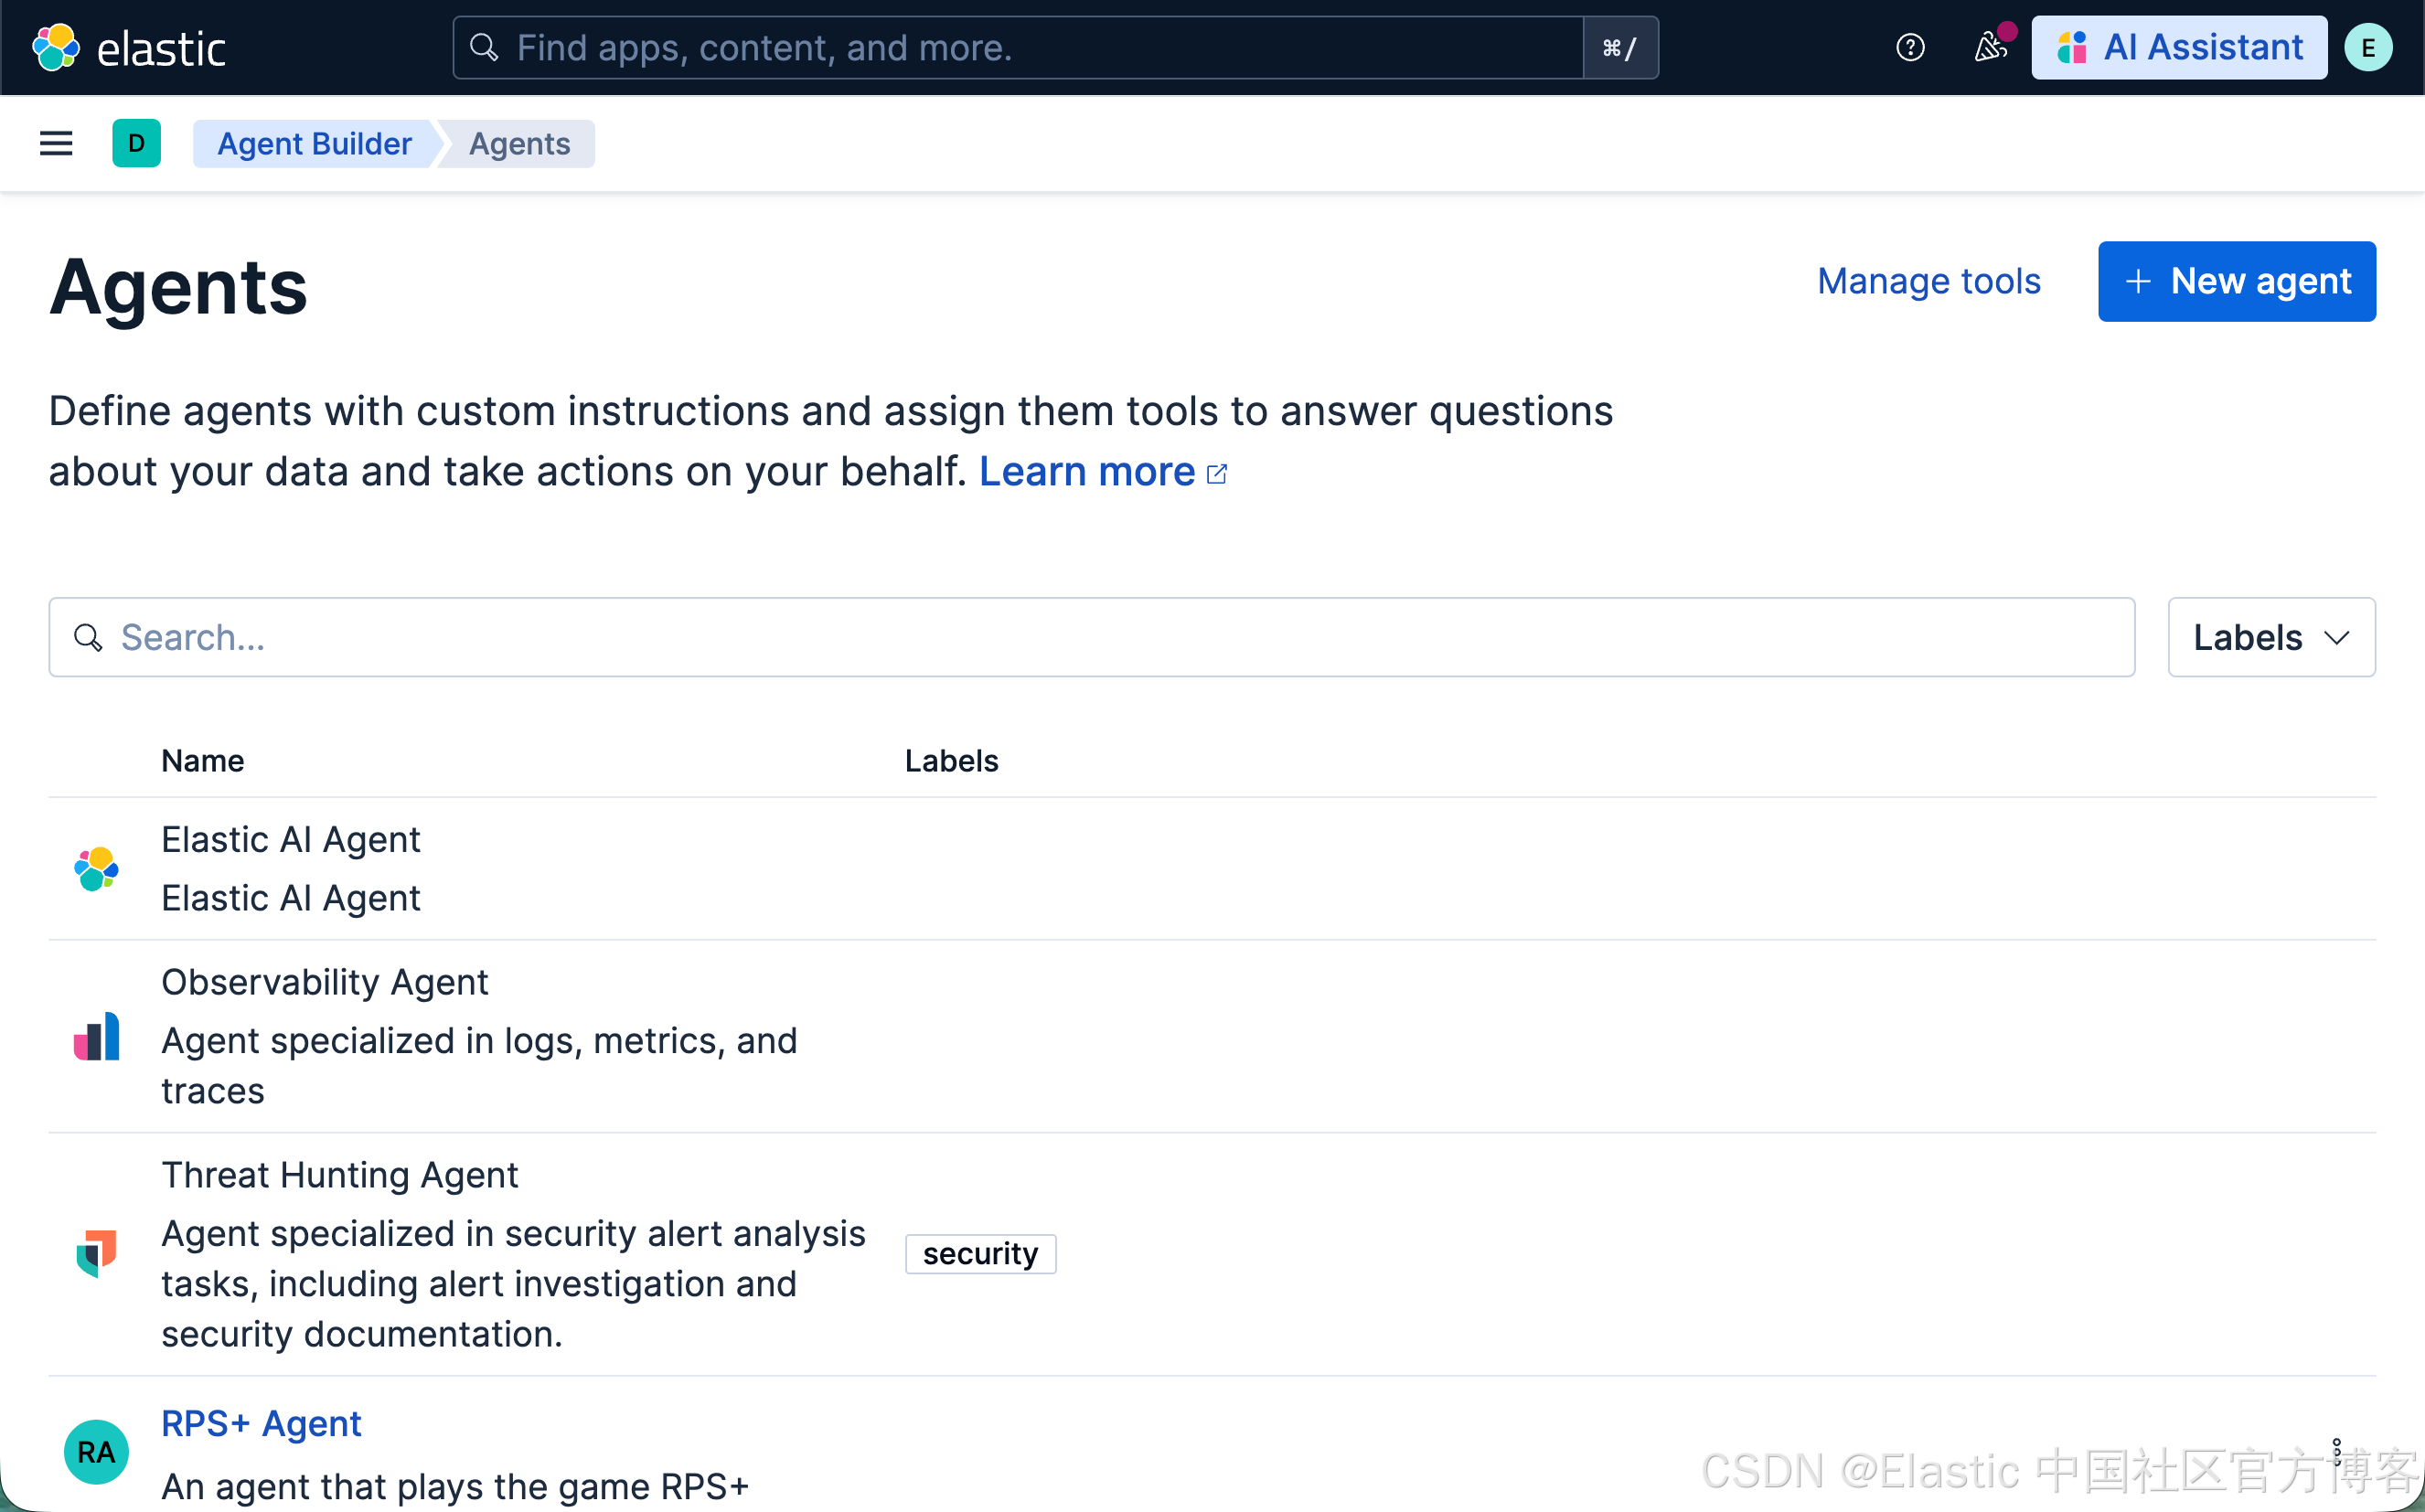Open the AI Assistant
The image size is (2425, 1512).
pyautogui.click(x=2179, y=47)
